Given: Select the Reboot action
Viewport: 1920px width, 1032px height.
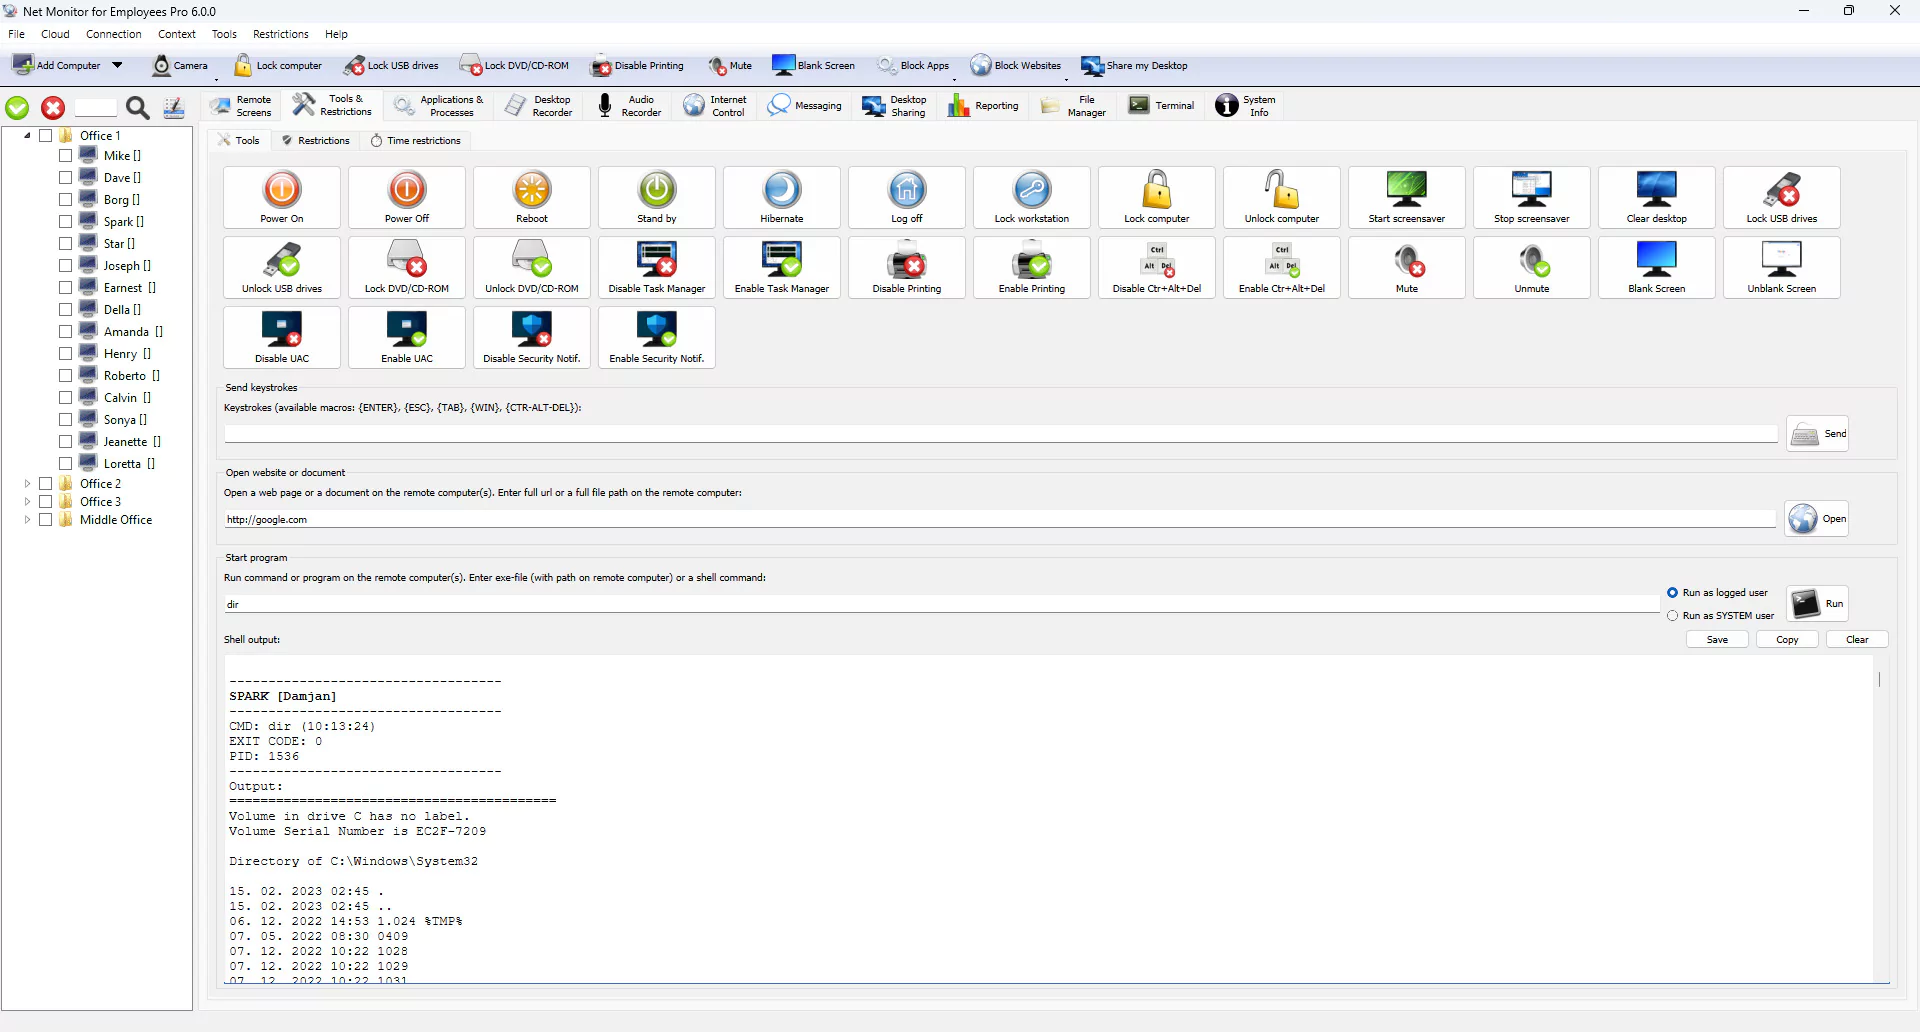Looking at the screenshot, I should [531, 197].
